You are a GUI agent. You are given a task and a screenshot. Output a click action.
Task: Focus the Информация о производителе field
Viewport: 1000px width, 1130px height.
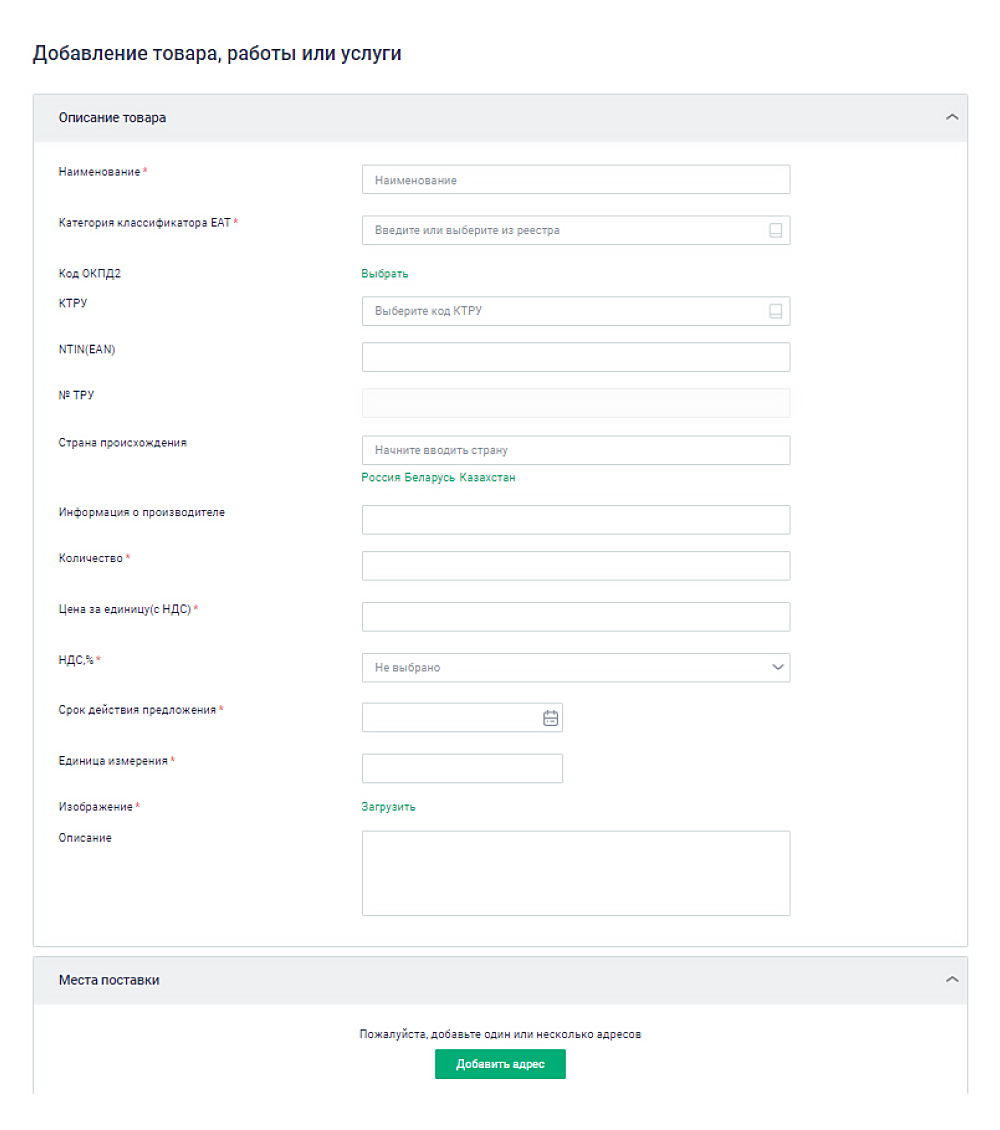coord(575,520)
